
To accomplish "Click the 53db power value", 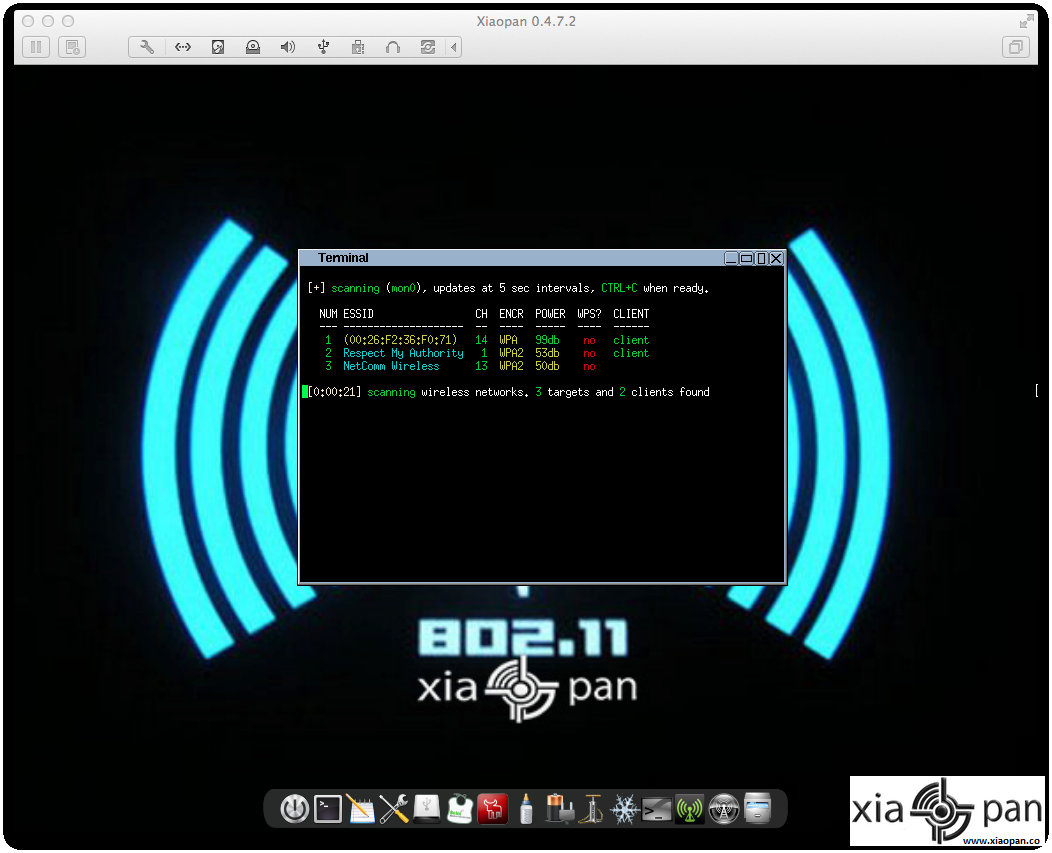I will [x=547, y=353].
